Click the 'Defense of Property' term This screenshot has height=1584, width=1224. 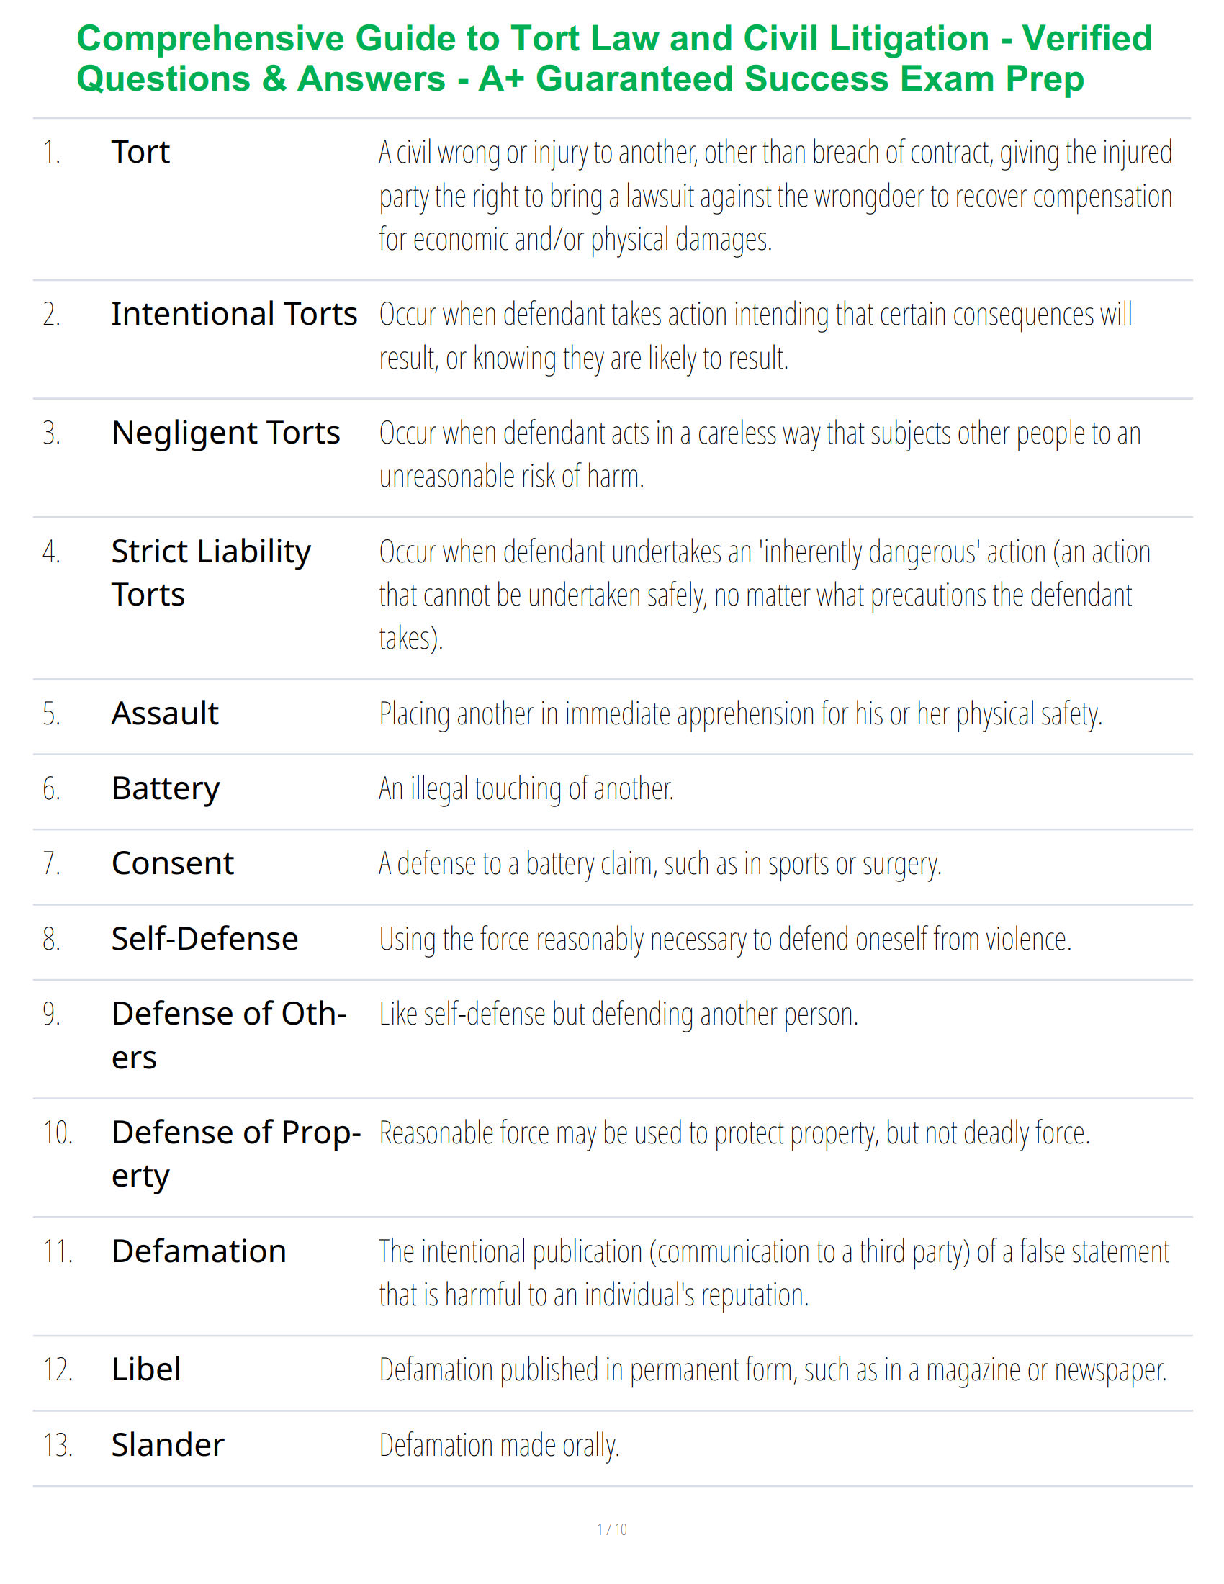point(236,1154)
